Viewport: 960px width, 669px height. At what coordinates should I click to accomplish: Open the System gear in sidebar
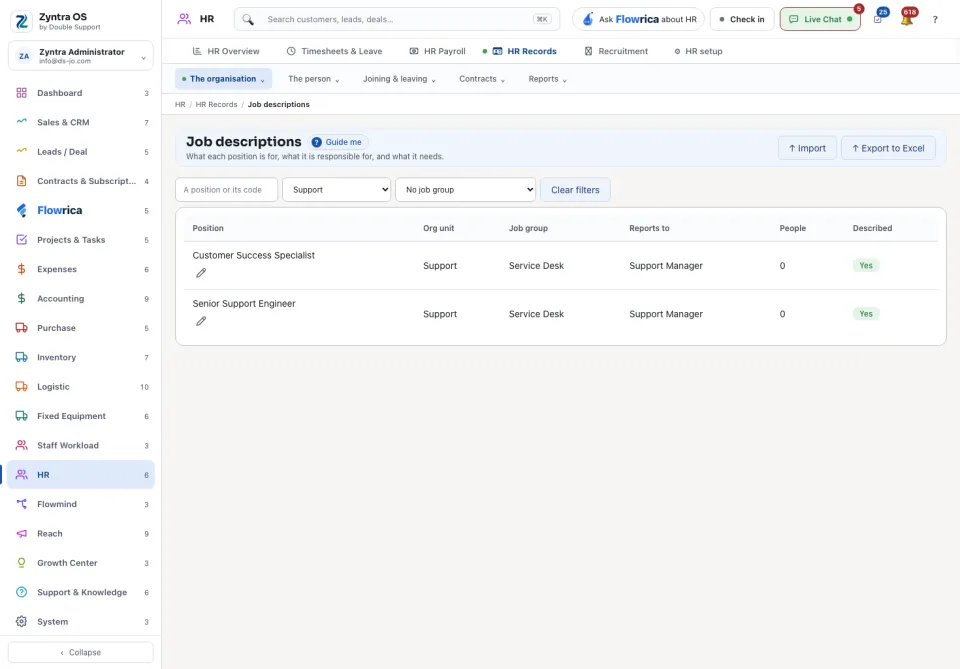coord(21,621)
